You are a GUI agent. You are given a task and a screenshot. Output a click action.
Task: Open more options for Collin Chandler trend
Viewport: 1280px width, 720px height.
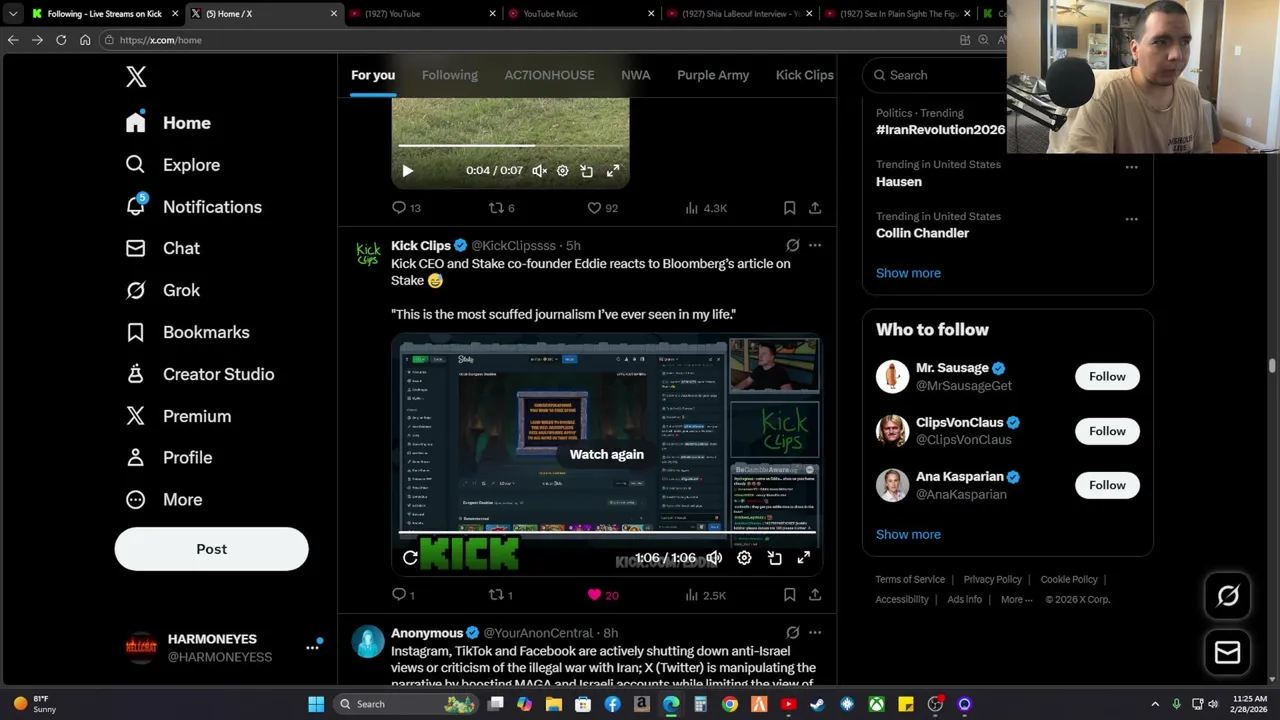[x=1131, y=219]
